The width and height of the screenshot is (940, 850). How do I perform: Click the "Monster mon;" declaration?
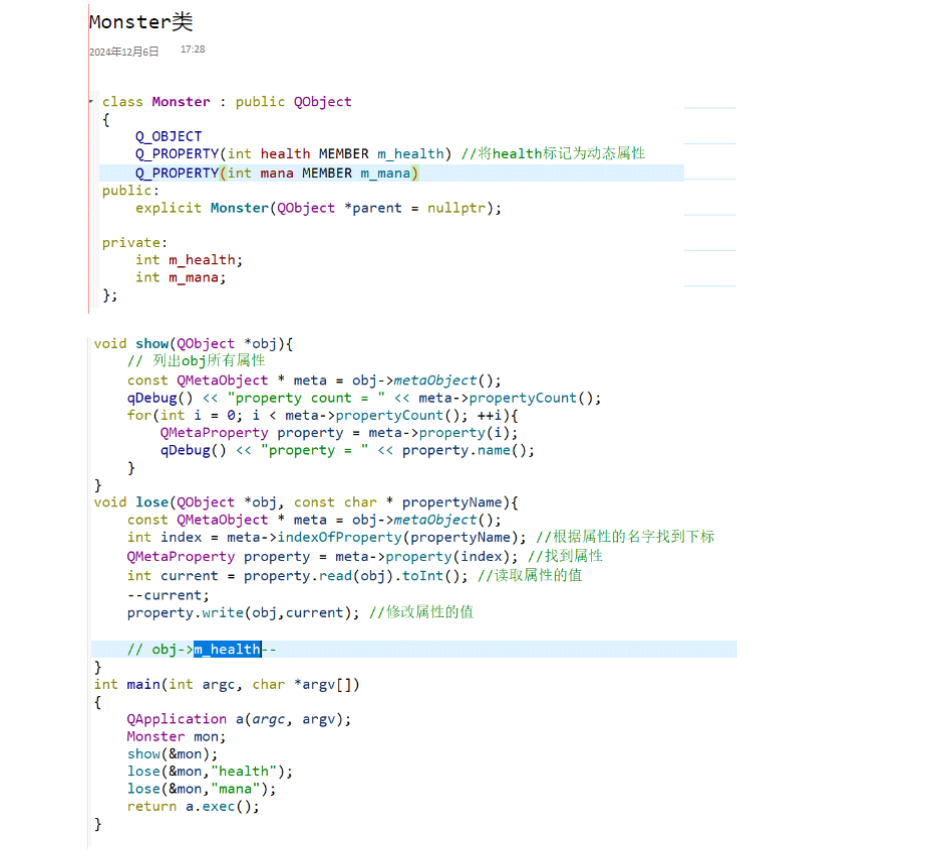pos(176,737)
